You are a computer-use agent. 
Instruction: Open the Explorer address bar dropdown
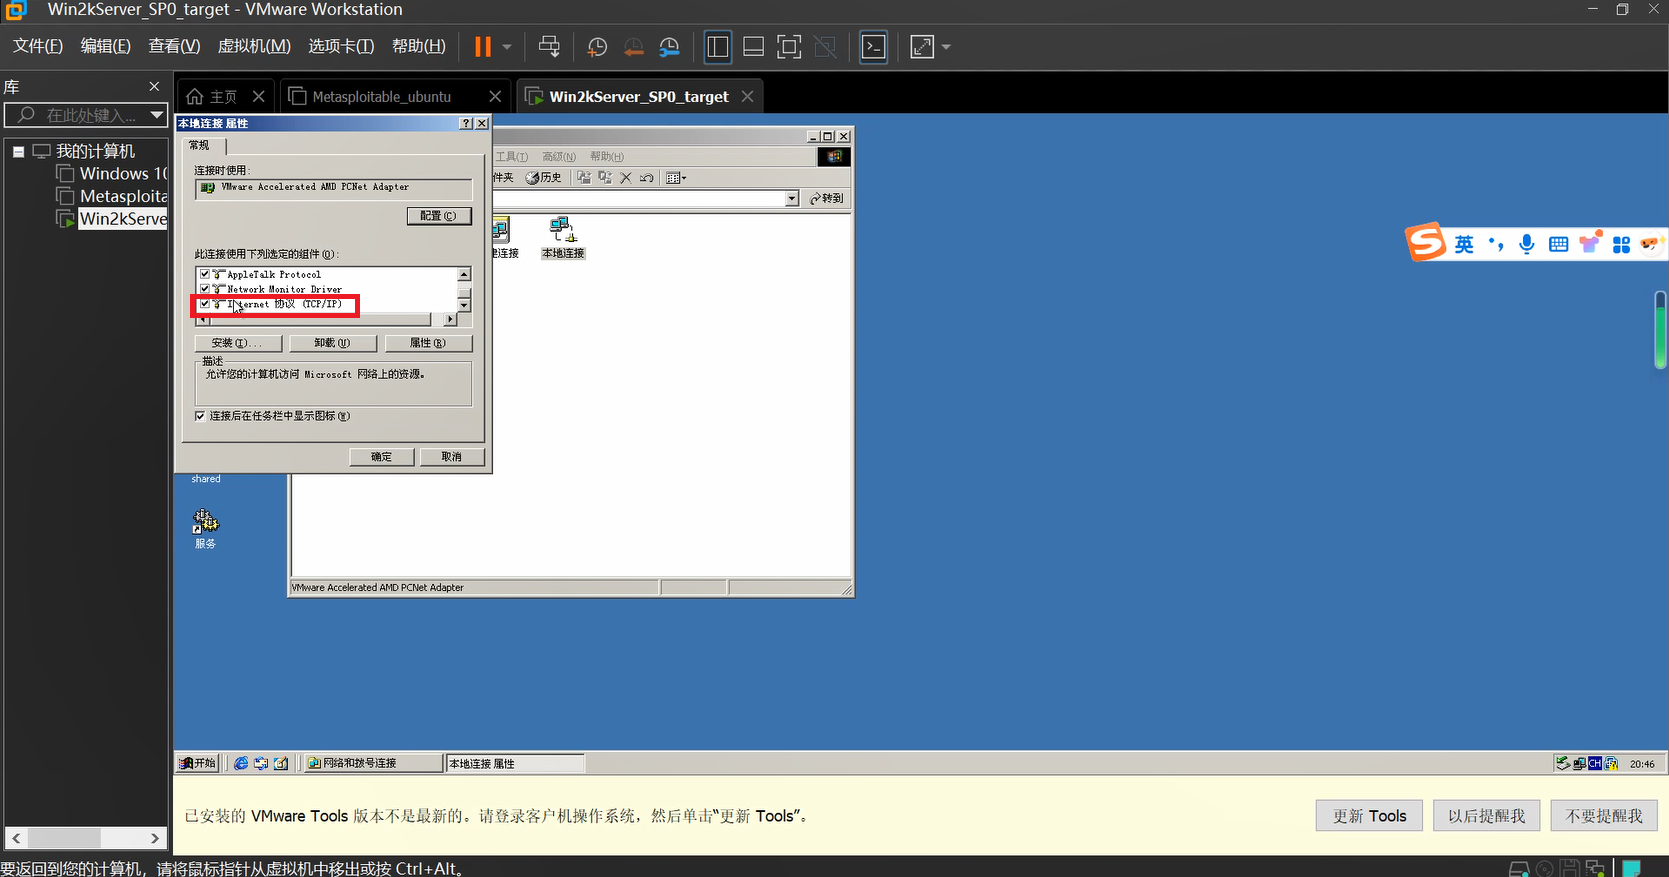(x=792, y=199)
